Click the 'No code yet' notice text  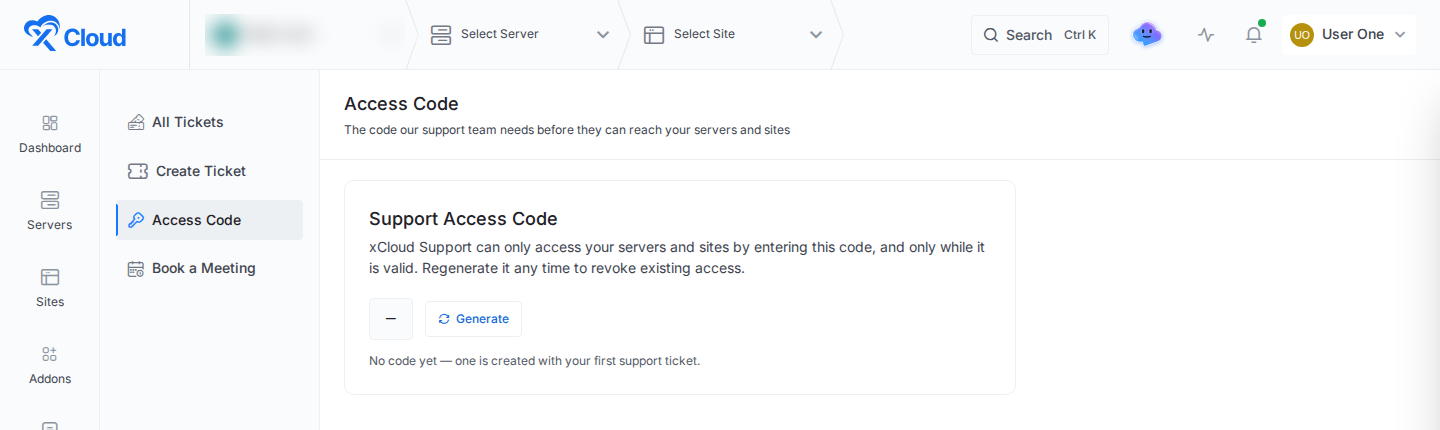[534, 361]
